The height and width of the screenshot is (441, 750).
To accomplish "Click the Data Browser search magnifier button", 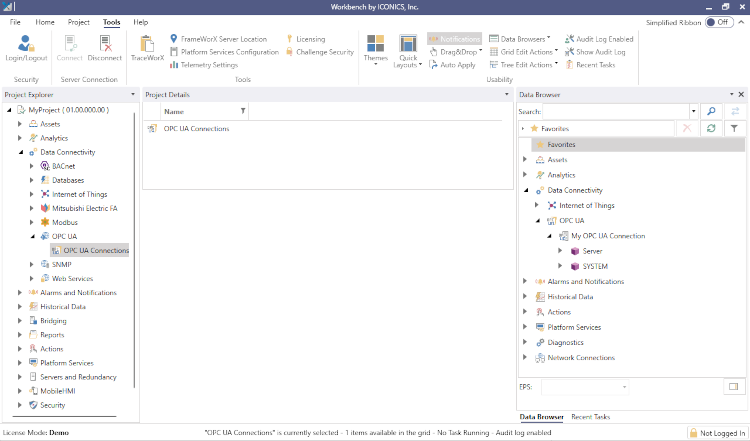I will [711, 111].
